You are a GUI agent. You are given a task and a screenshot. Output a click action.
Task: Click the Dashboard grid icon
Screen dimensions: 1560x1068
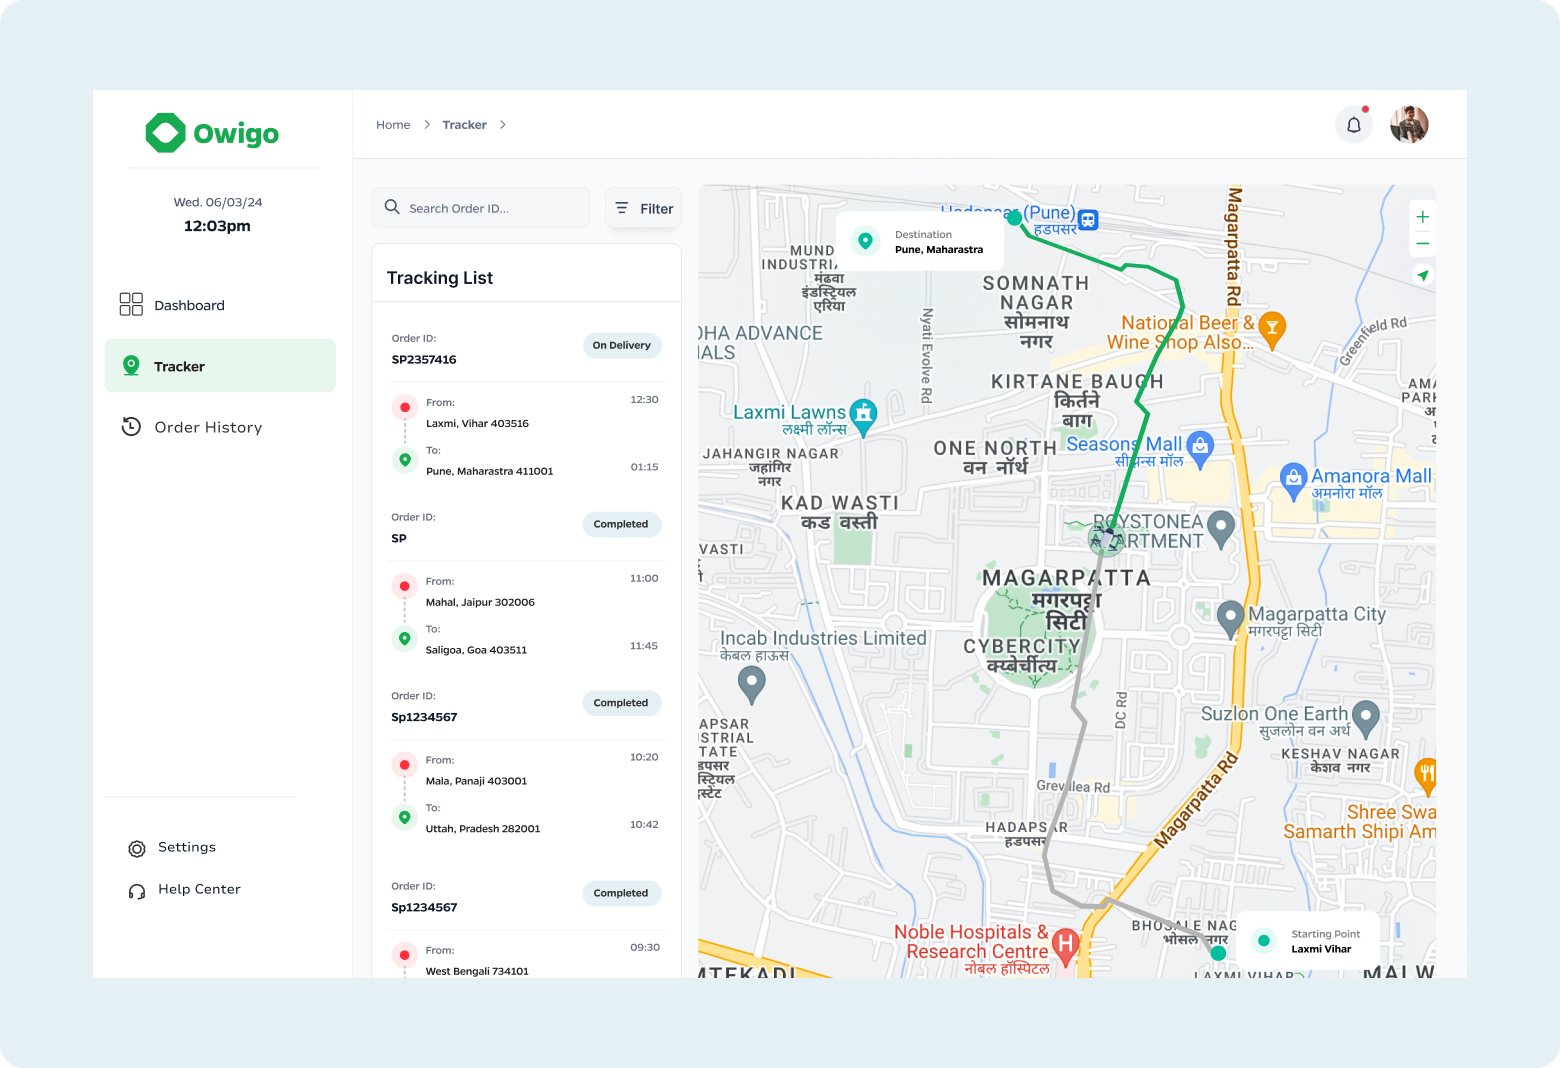(131, 304)
